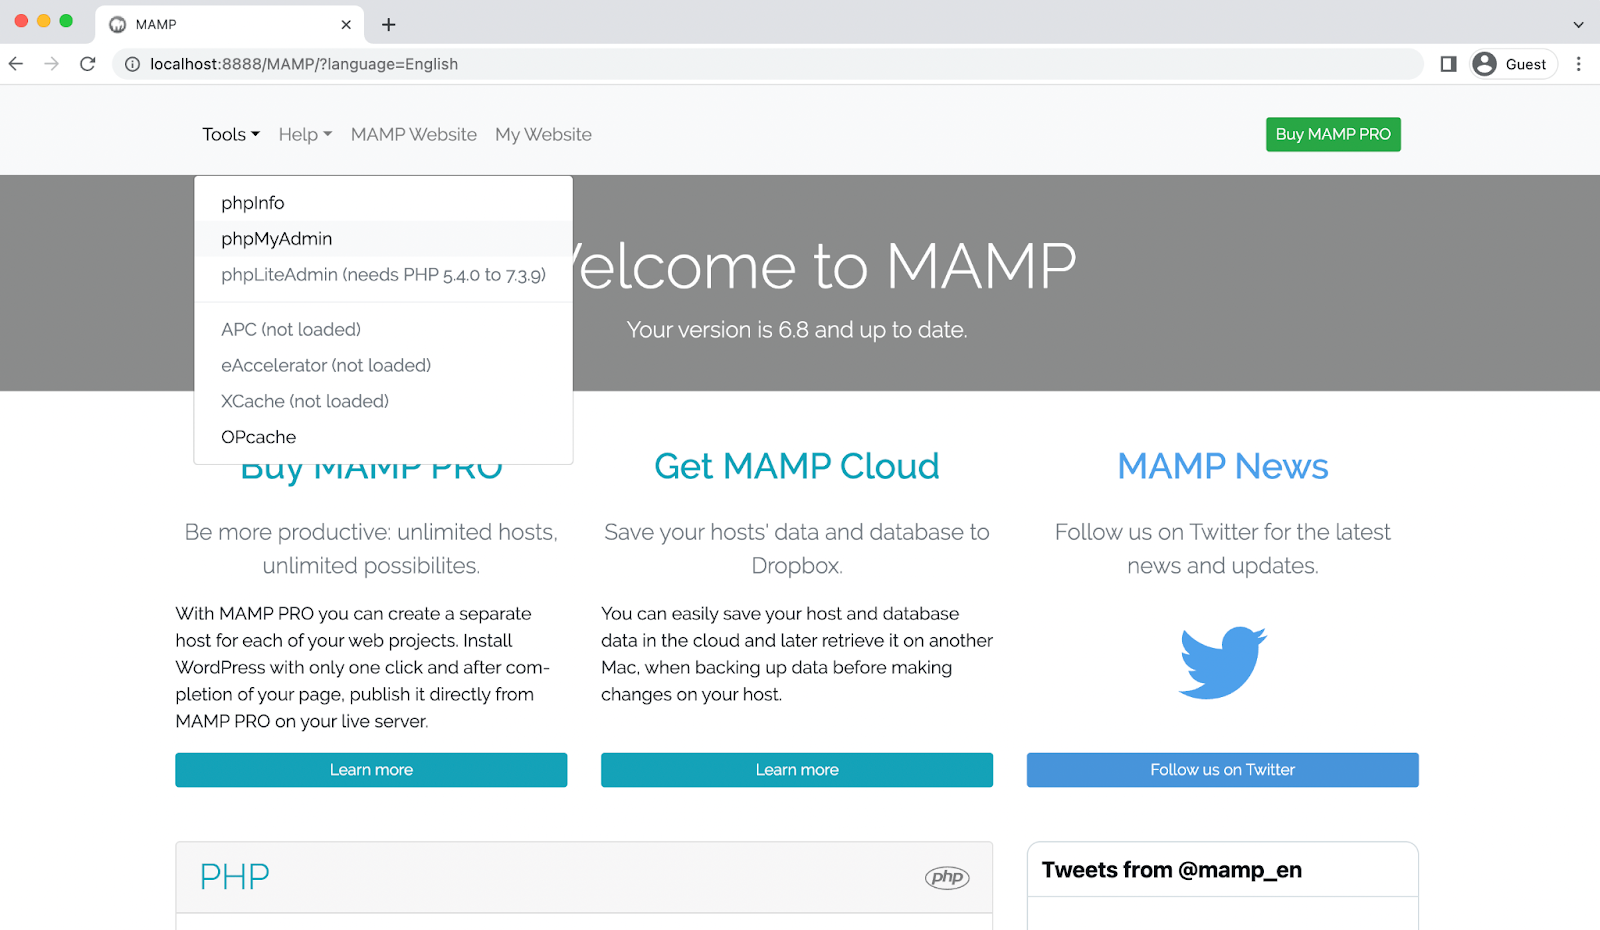
Task: Collapse the Tools dropdown menu
Action: click(231, 134)
